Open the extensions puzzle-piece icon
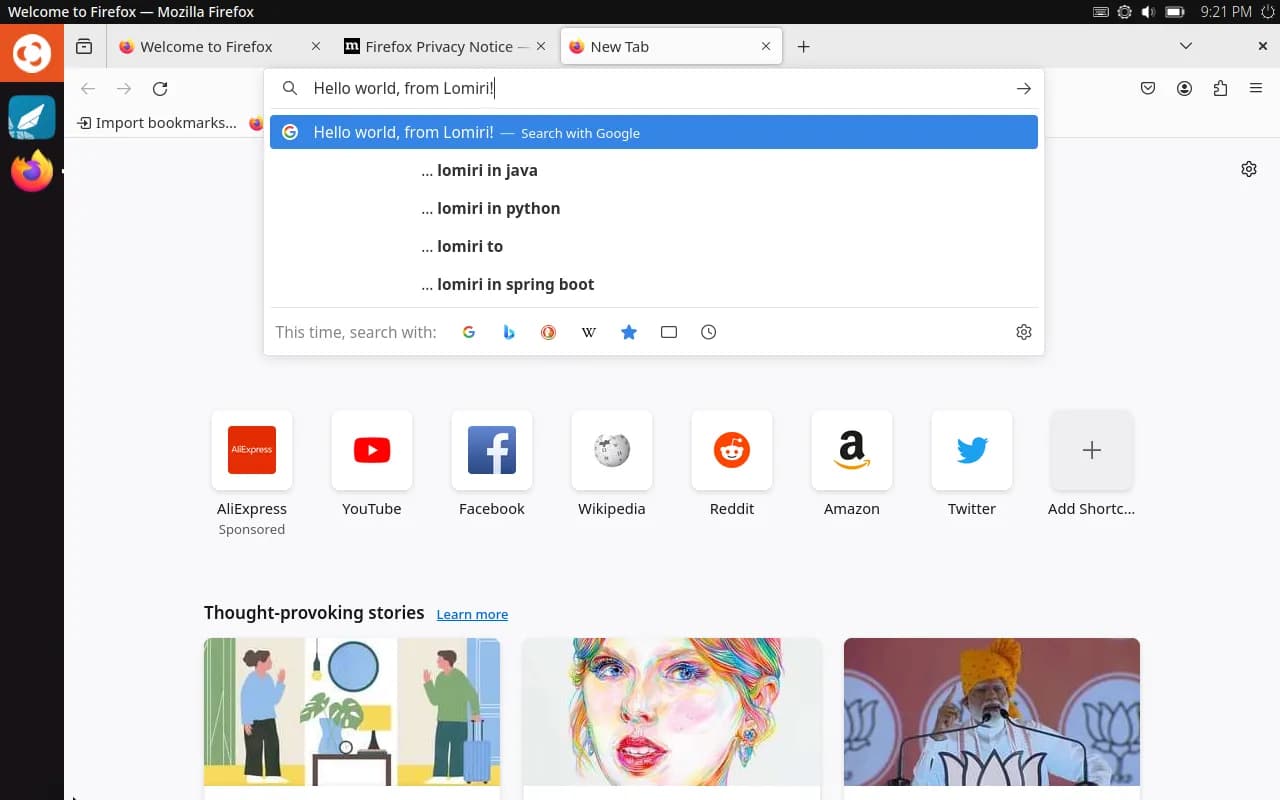 (1220, 88)
